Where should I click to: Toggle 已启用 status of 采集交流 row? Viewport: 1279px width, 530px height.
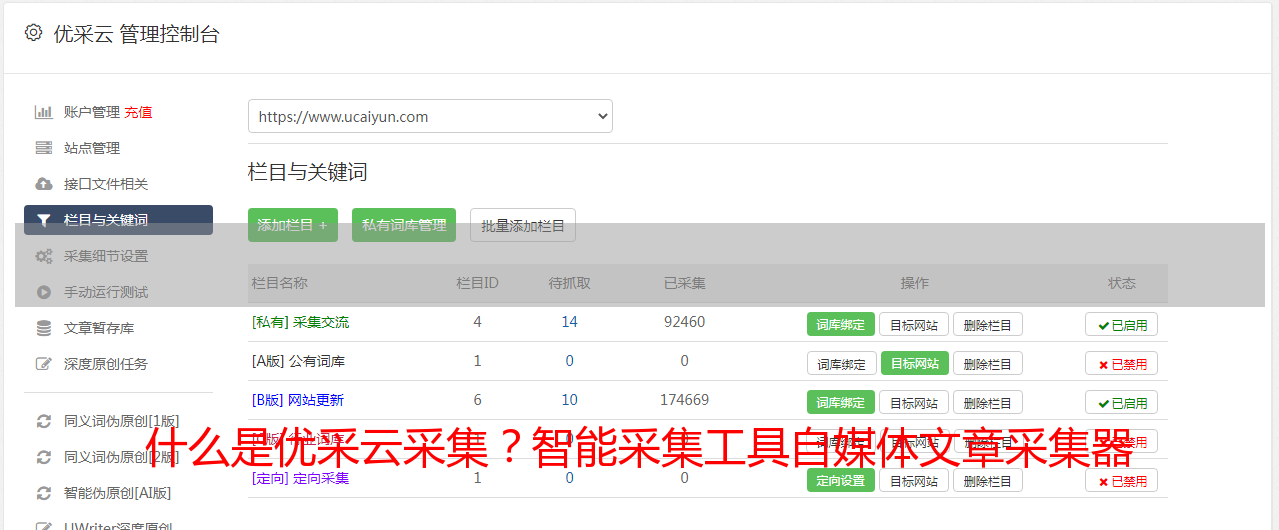1122,324
